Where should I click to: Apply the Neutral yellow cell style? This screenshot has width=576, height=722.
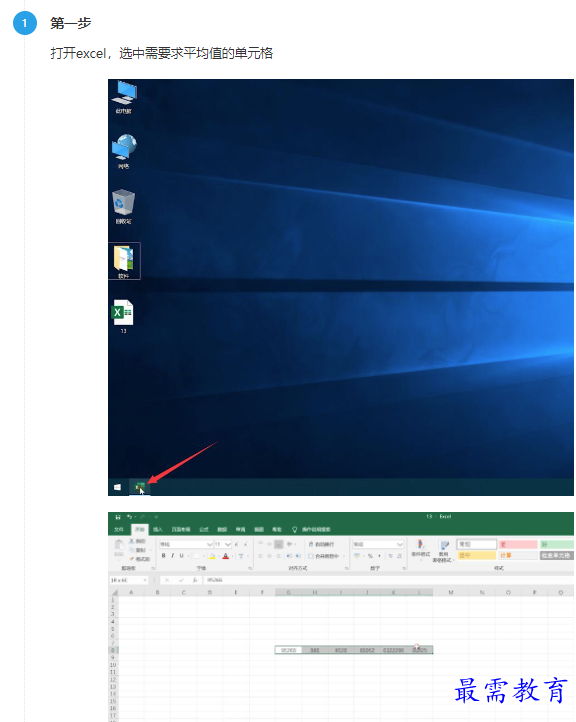(x=477, y=555)
